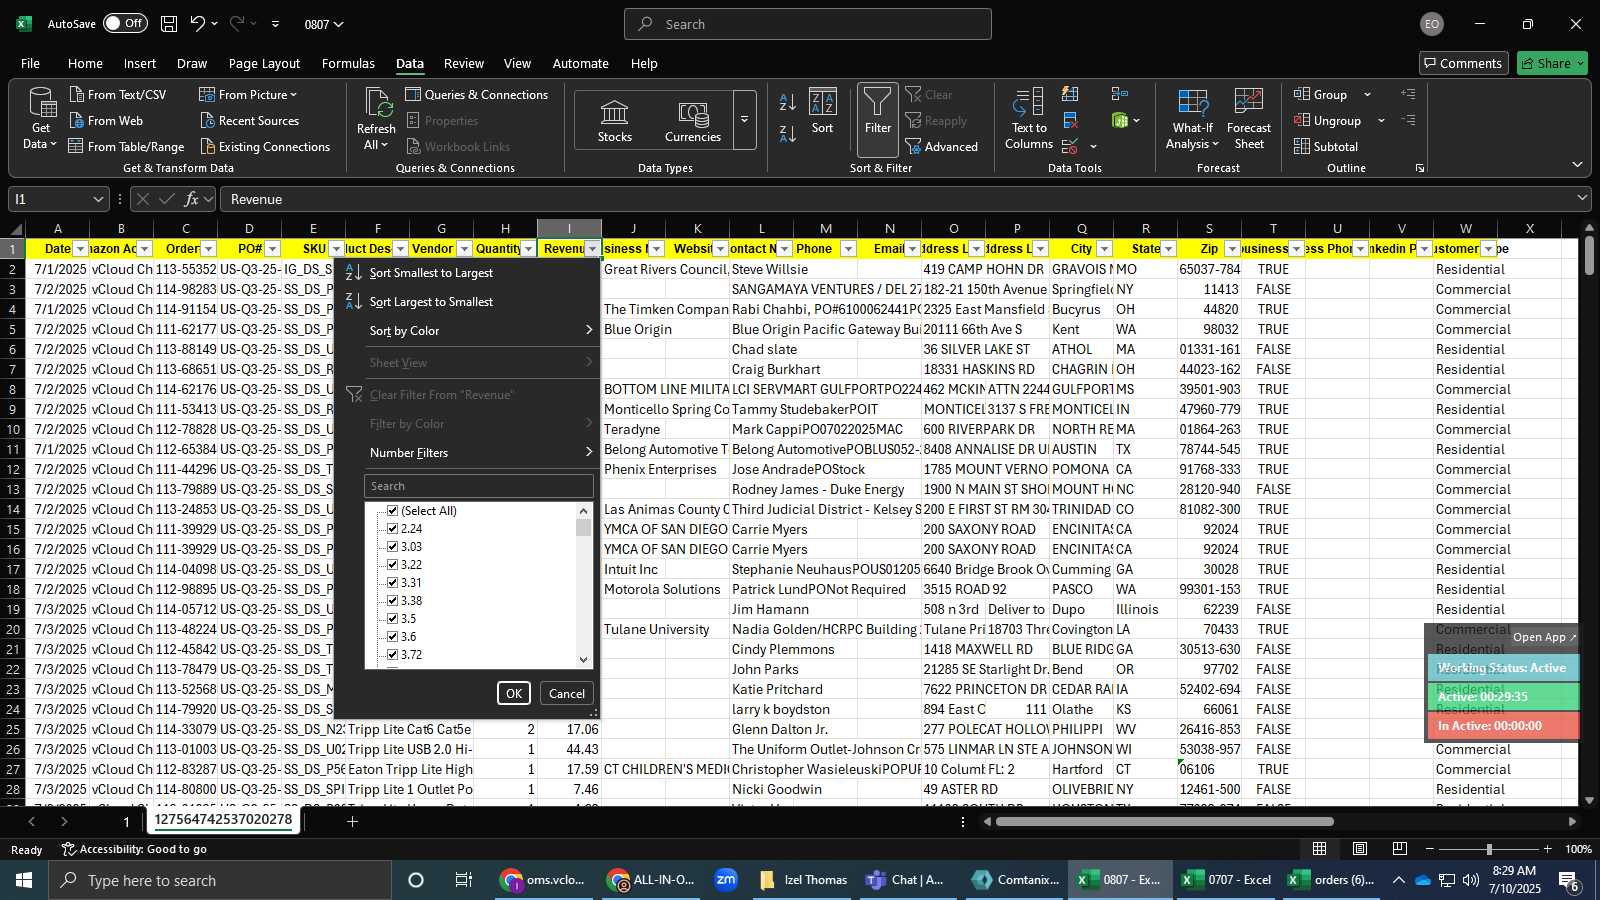Image resolution: width=1600 pixels, height=900 pixels.
Task: Open Queries & Connections pane
Action: click(x=476, y=94)
